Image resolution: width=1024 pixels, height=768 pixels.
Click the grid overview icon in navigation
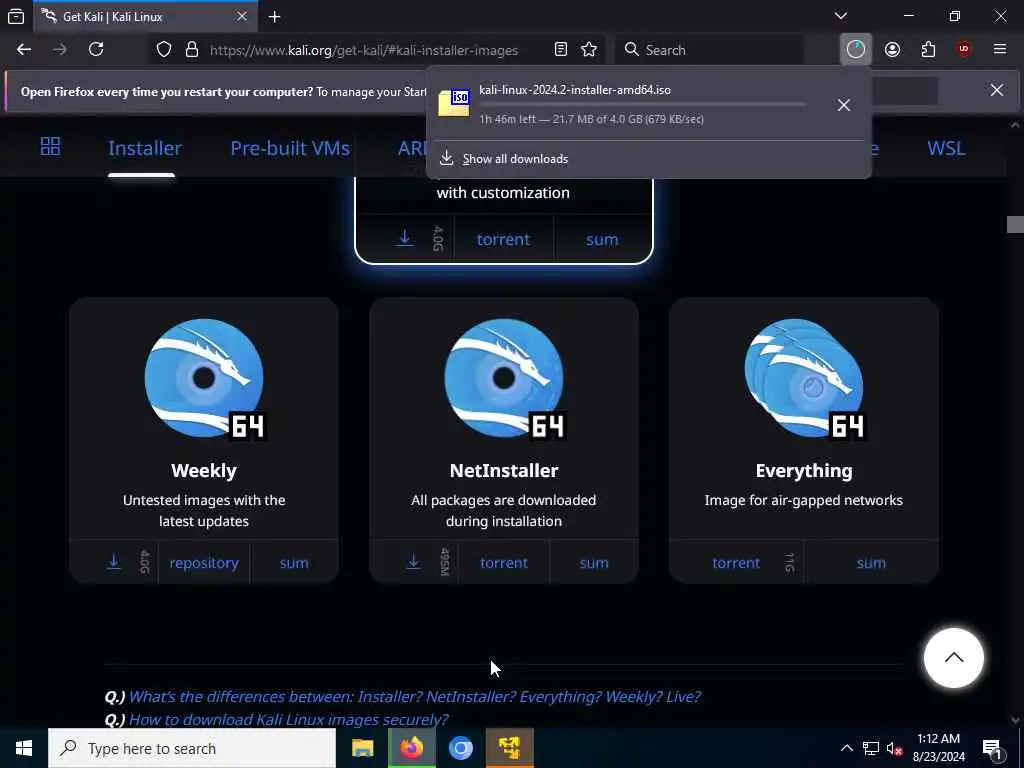(x=50, y=146)
